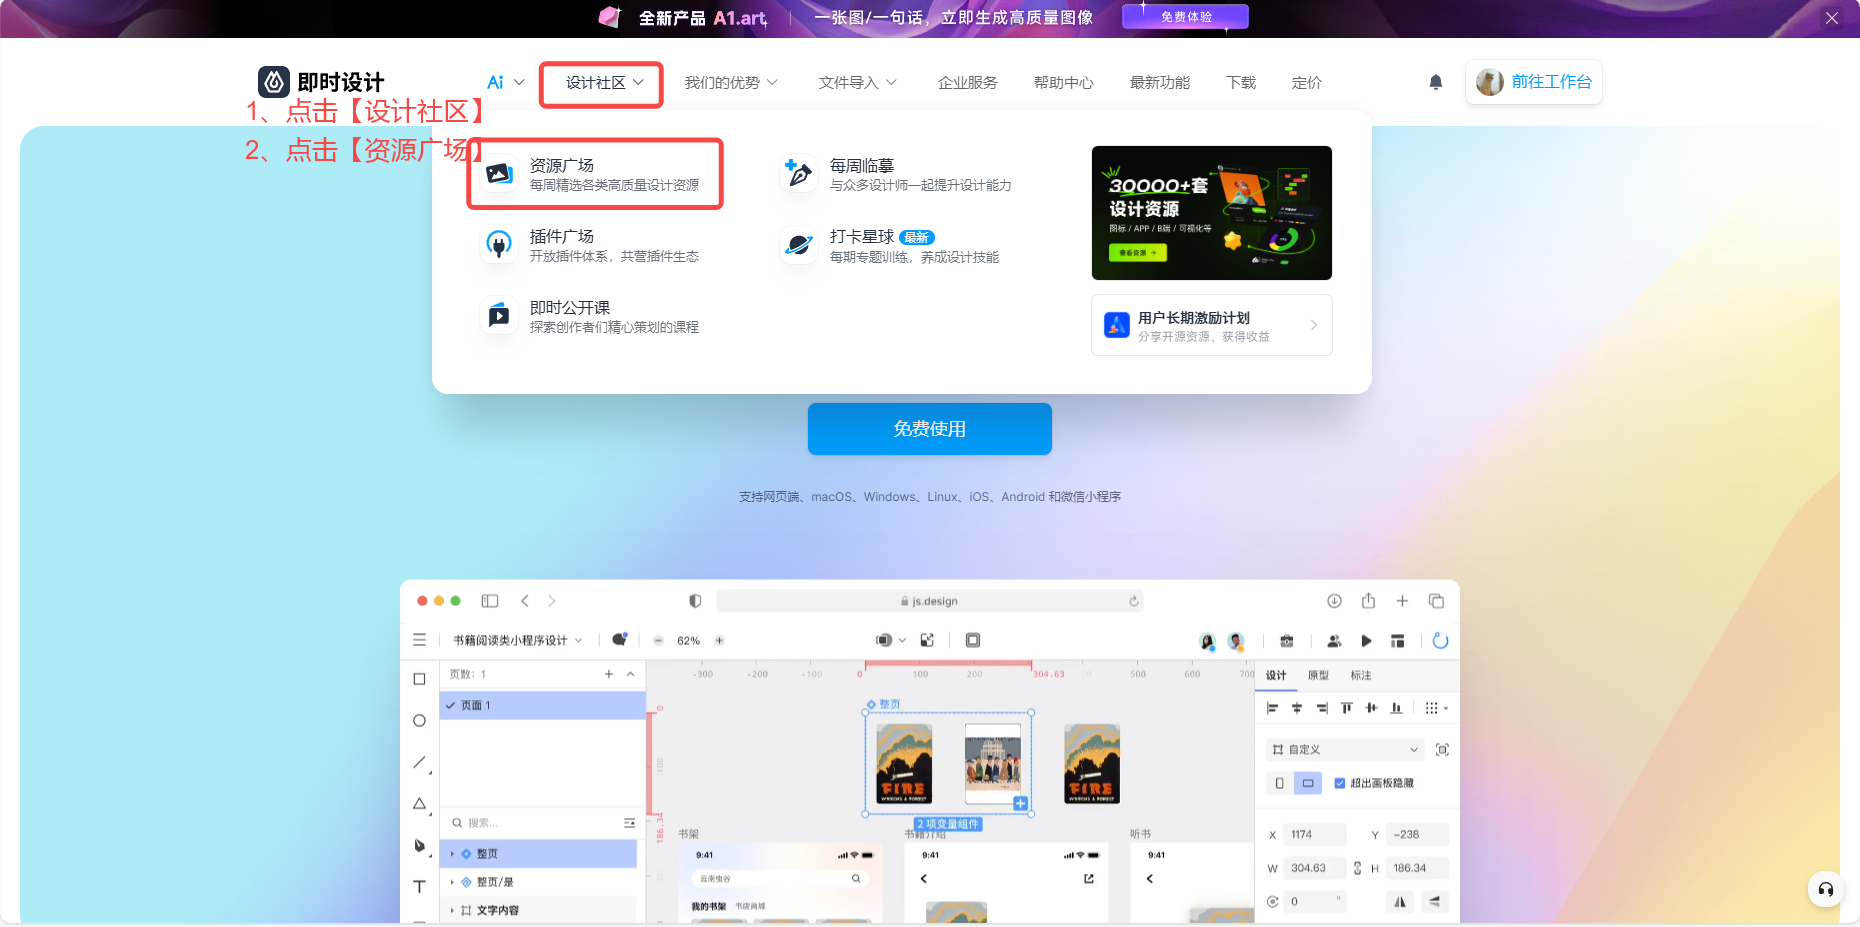The image size is (1860, 927).
Task: Expand the 我们的优势 dropdown
Action: click(730, 83)
